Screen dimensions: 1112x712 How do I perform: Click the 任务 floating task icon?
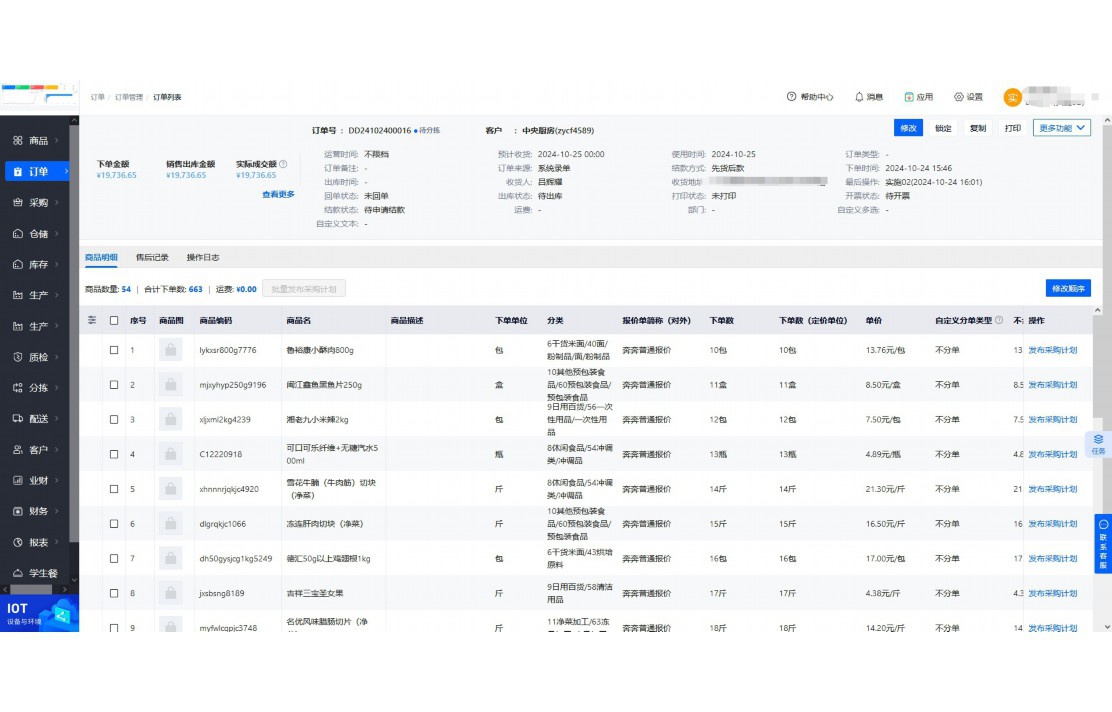point(1098,444)
